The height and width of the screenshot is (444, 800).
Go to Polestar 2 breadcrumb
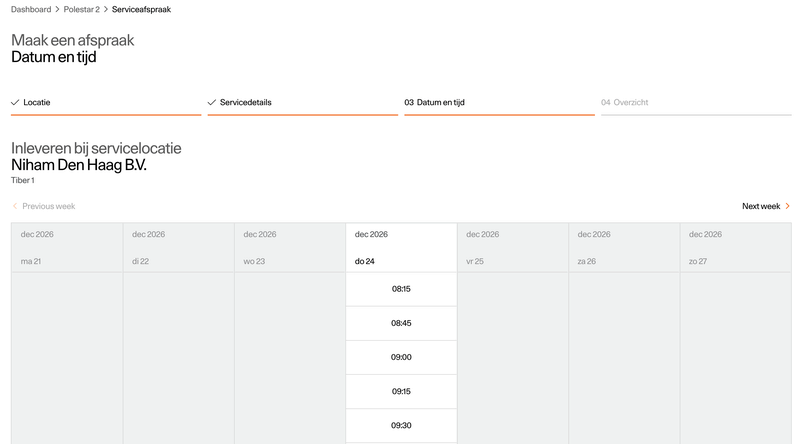(x=82, y=9)
